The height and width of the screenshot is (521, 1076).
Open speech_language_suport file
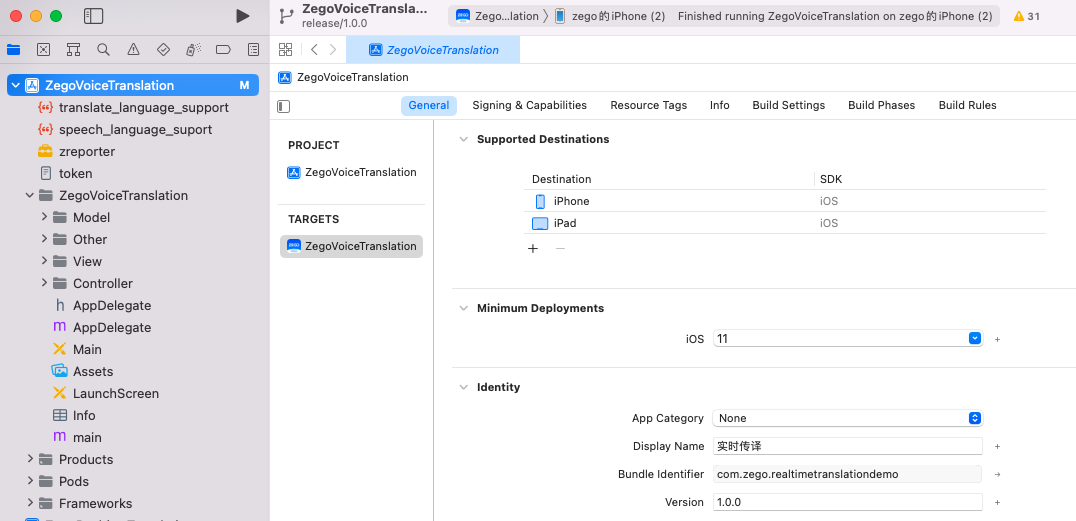point(125,130)
